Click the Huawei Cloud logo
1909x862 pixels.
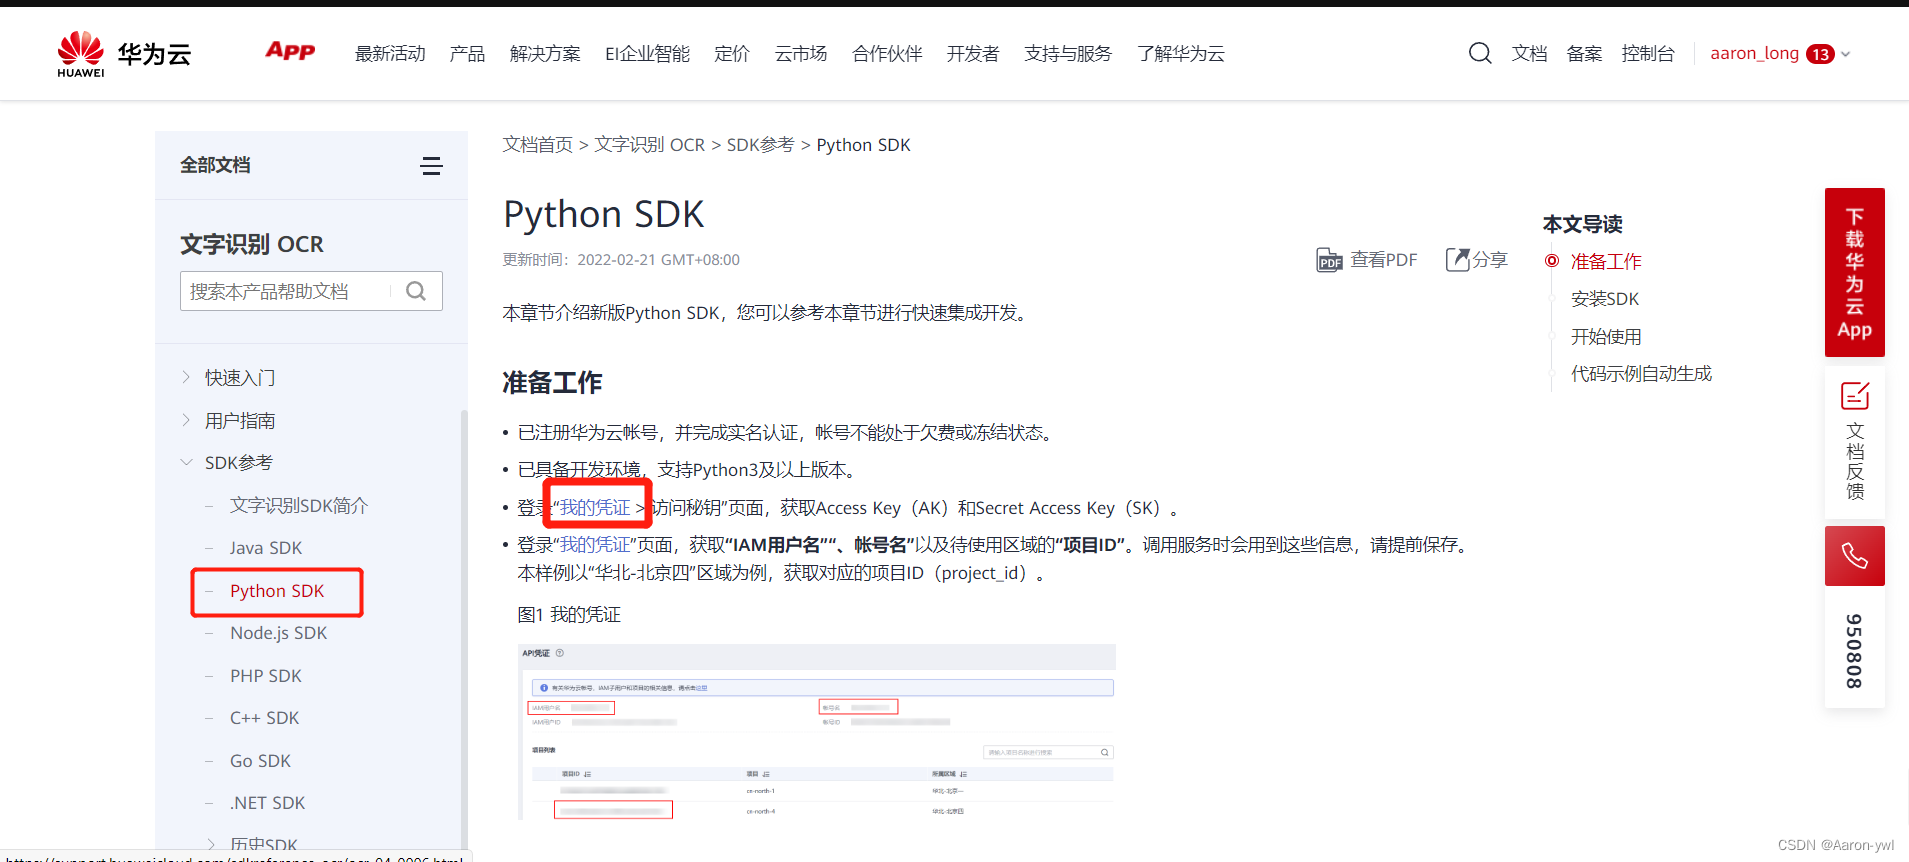tap(124, 54)
